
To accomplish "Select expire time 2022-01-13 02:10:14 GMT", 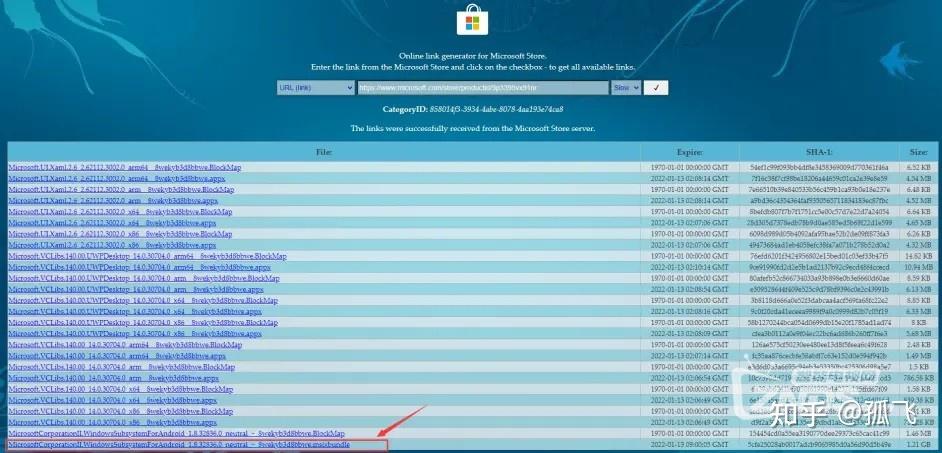I will 689,267.
